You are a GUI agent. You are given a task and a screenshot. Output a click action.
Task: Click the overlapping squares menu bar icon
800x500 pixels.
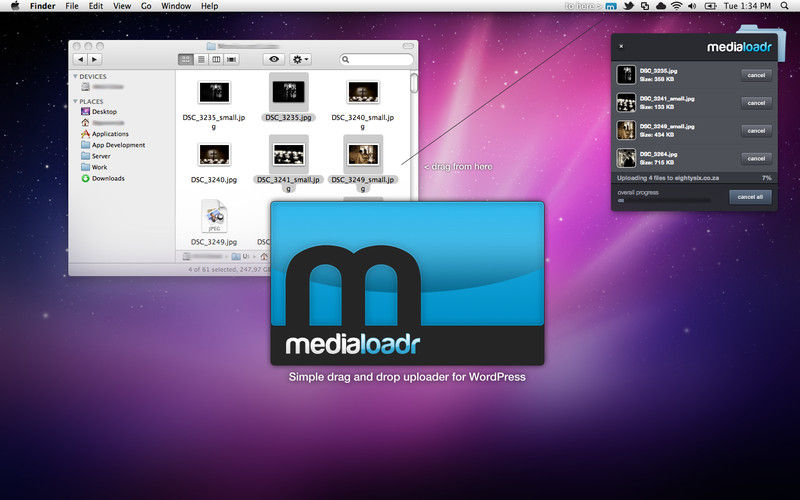[x=645, y=6]
